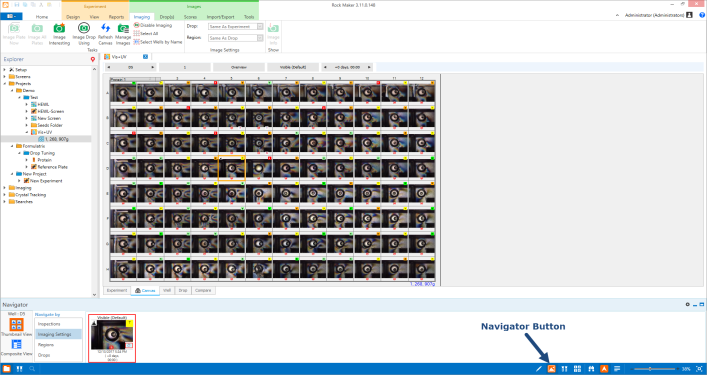
Task: Open Manage Images from the ribbon
Action: pos(123,28)
